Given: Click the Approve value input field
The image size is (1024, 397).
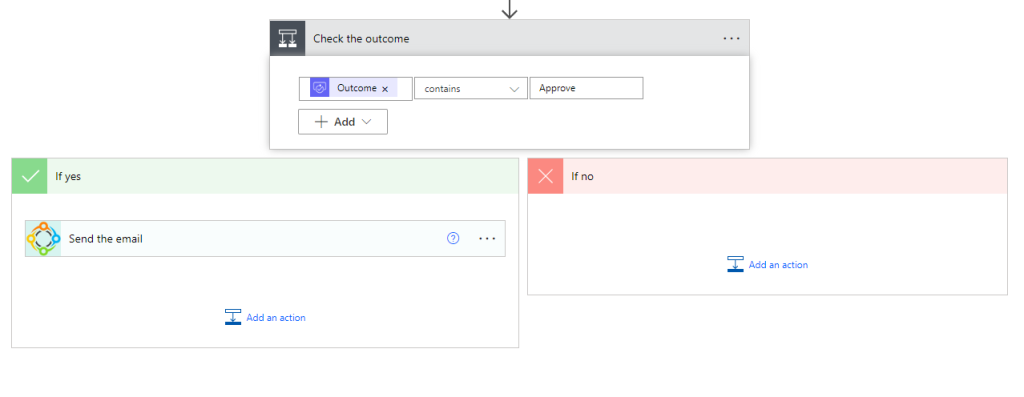Looking at the screenshot, I should coord(586,88).
